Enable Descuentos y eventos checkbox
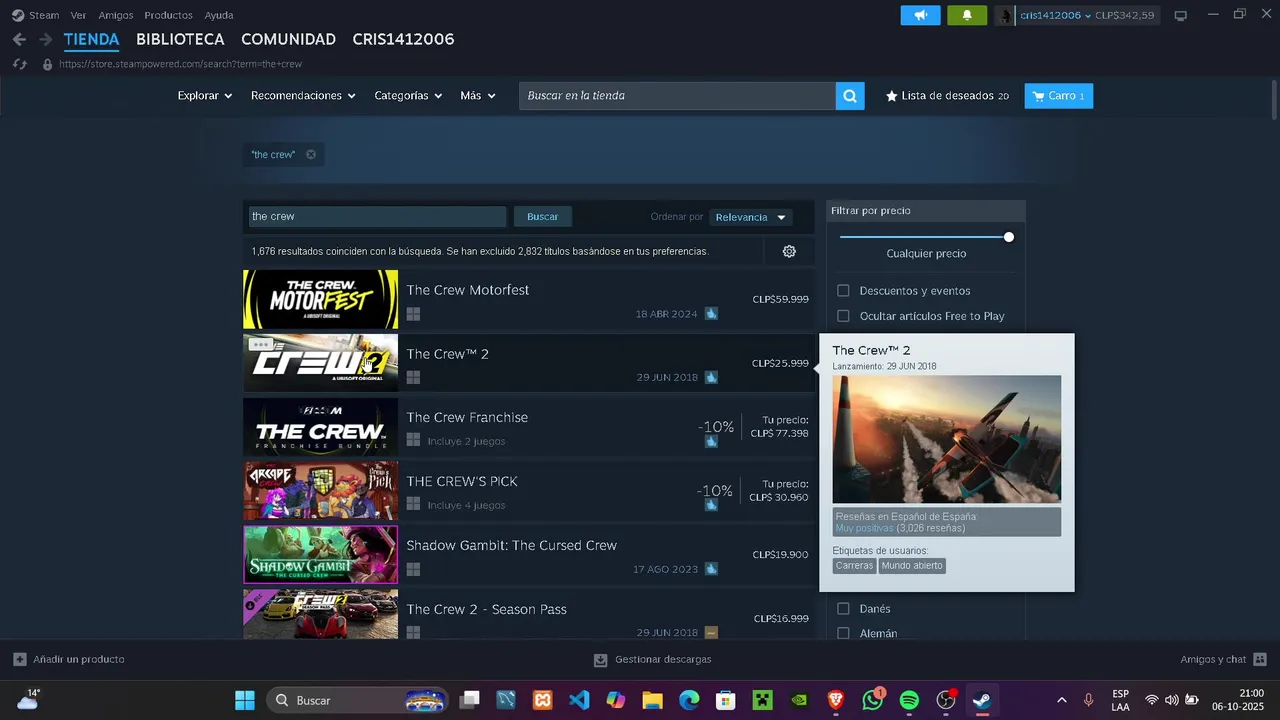The width and height of the screenshot is (1280, 720). (x=843, y=291)
